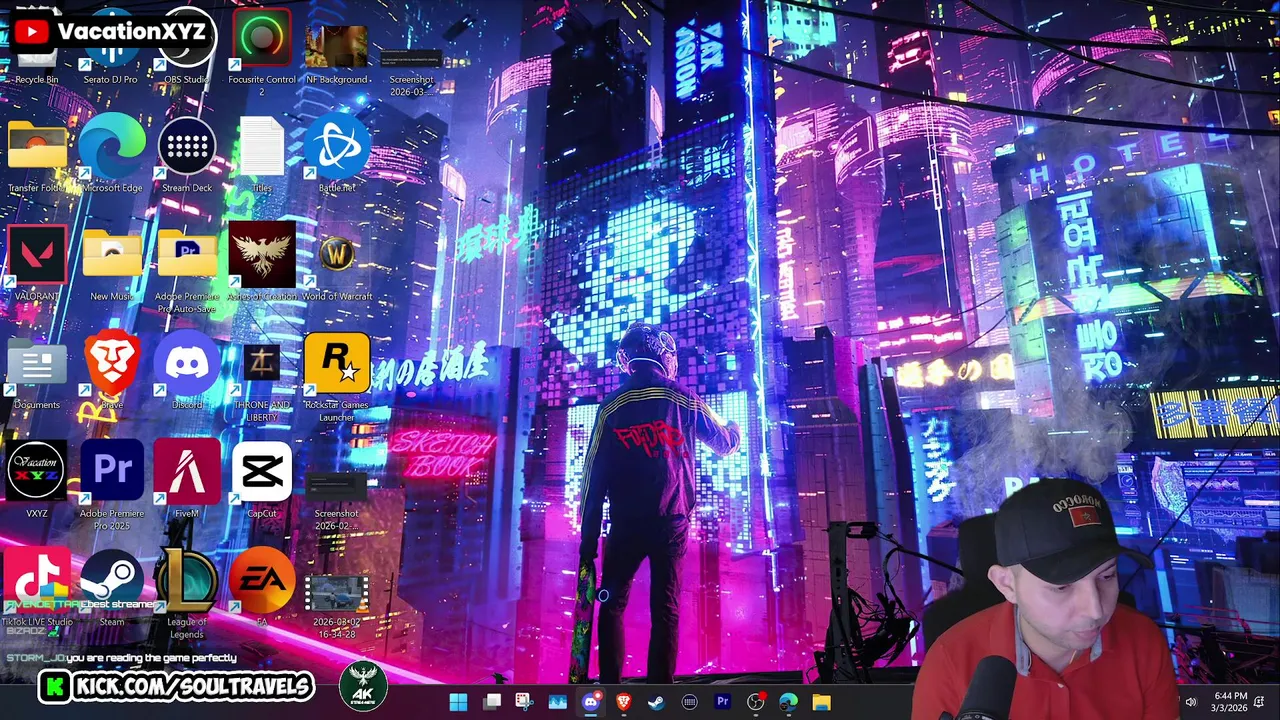This screenshot has height=720, width=1280.
Task: Open the Documents shortcut on the desktop
Action: [x=37, y=375]
